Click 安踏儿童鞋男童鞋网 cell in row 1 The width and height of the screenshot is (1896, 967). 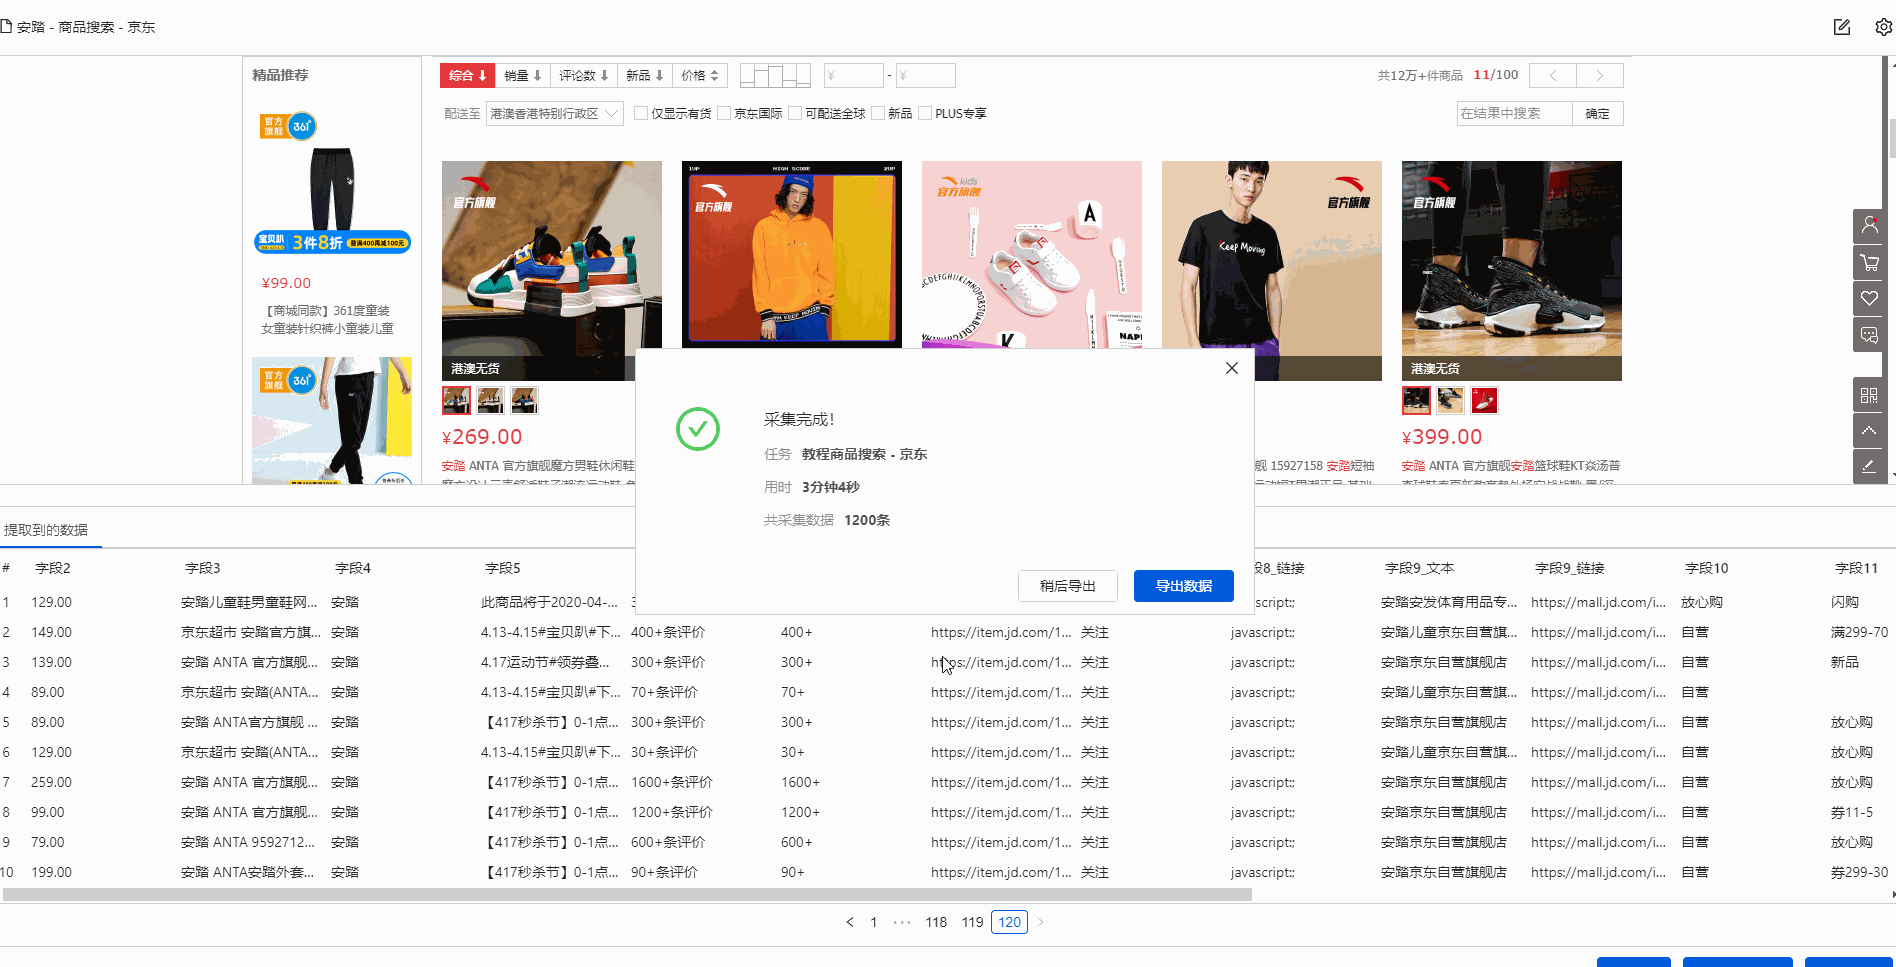[x=249, y=602]
